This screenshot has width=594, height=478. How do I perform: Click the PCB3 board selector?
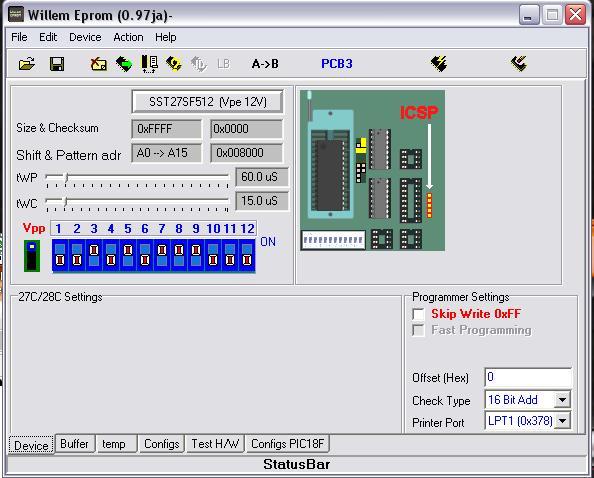point(337,64)
